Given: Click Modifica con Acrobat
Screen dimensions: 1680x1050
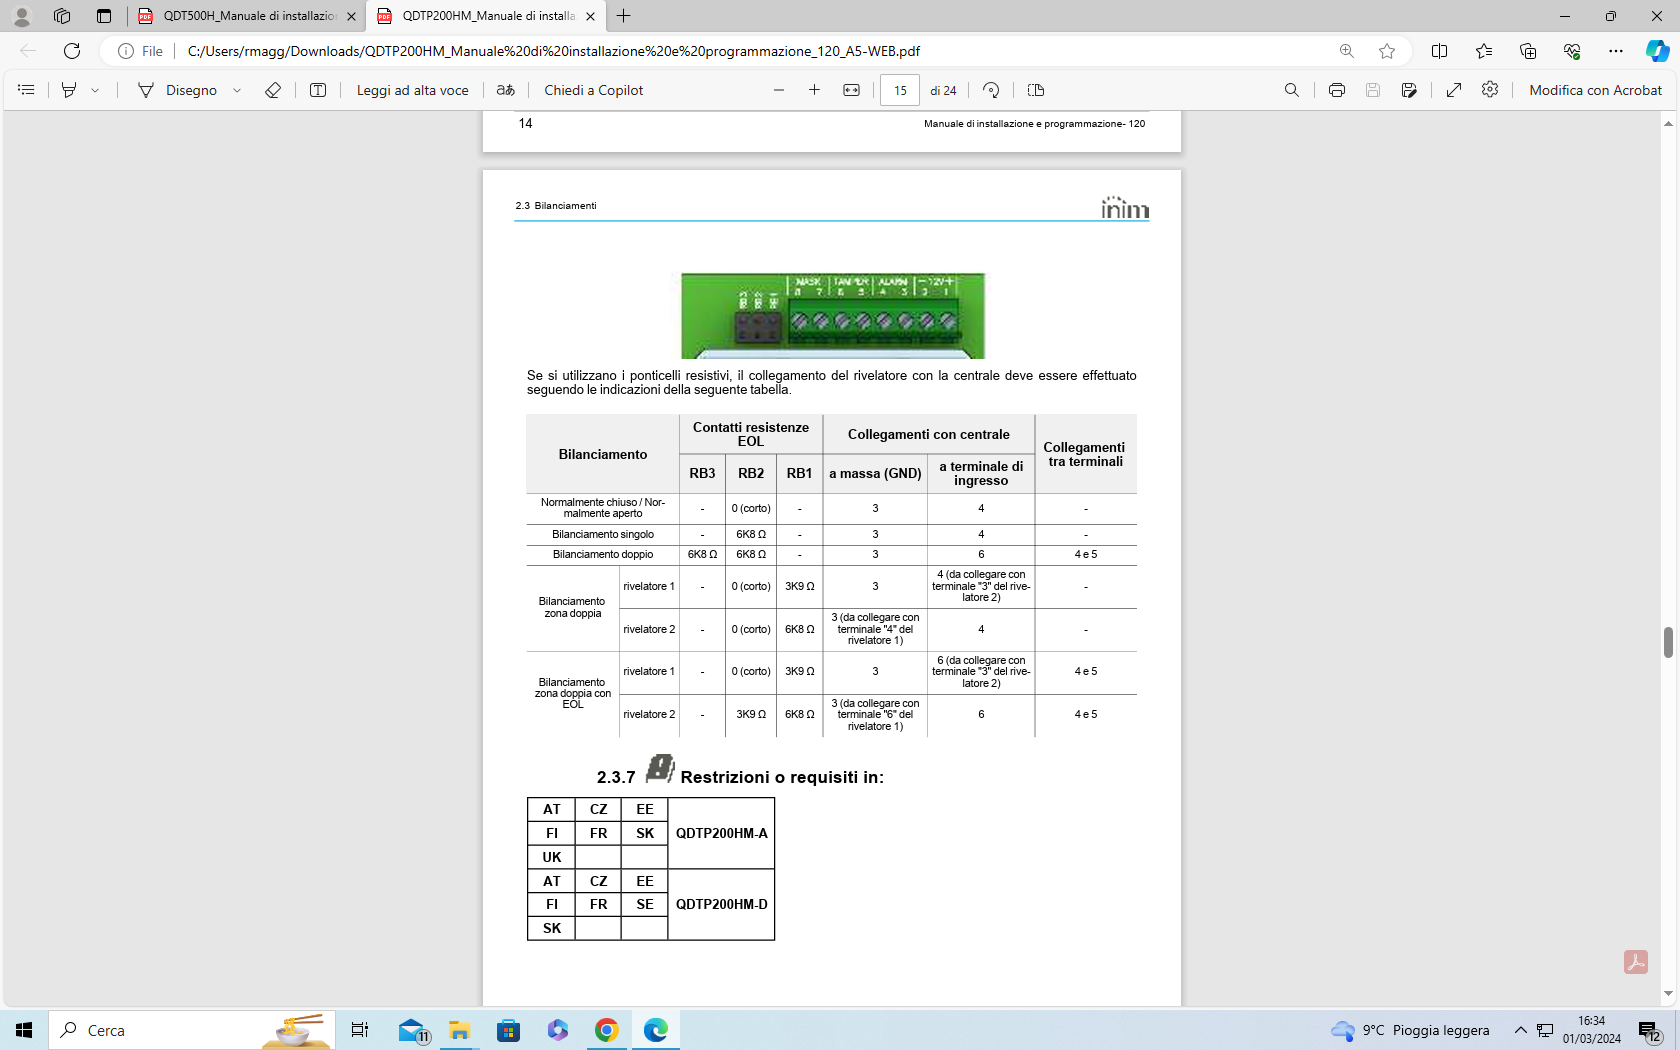Looking at the screenshot, I should pyautogui.click(x=1595, y=90).
